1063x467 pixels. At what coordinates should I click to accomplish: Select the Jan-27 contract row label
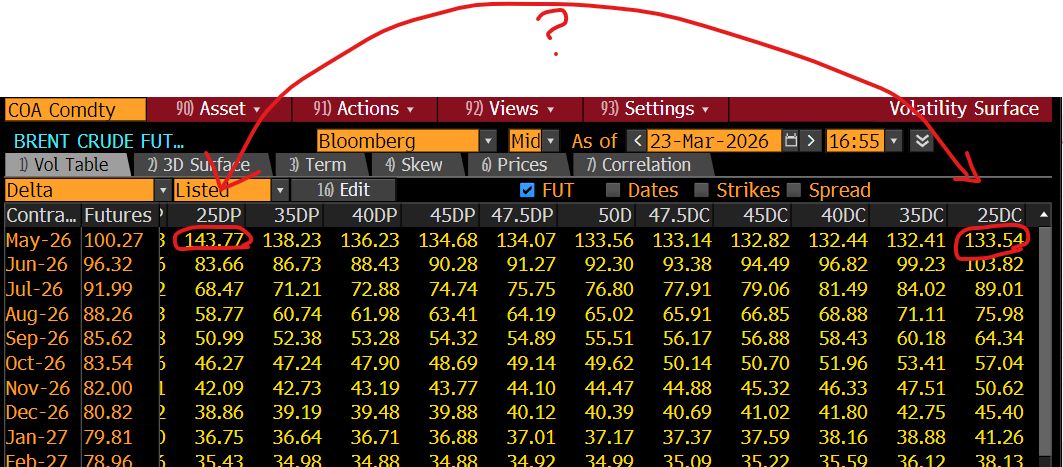36,437
